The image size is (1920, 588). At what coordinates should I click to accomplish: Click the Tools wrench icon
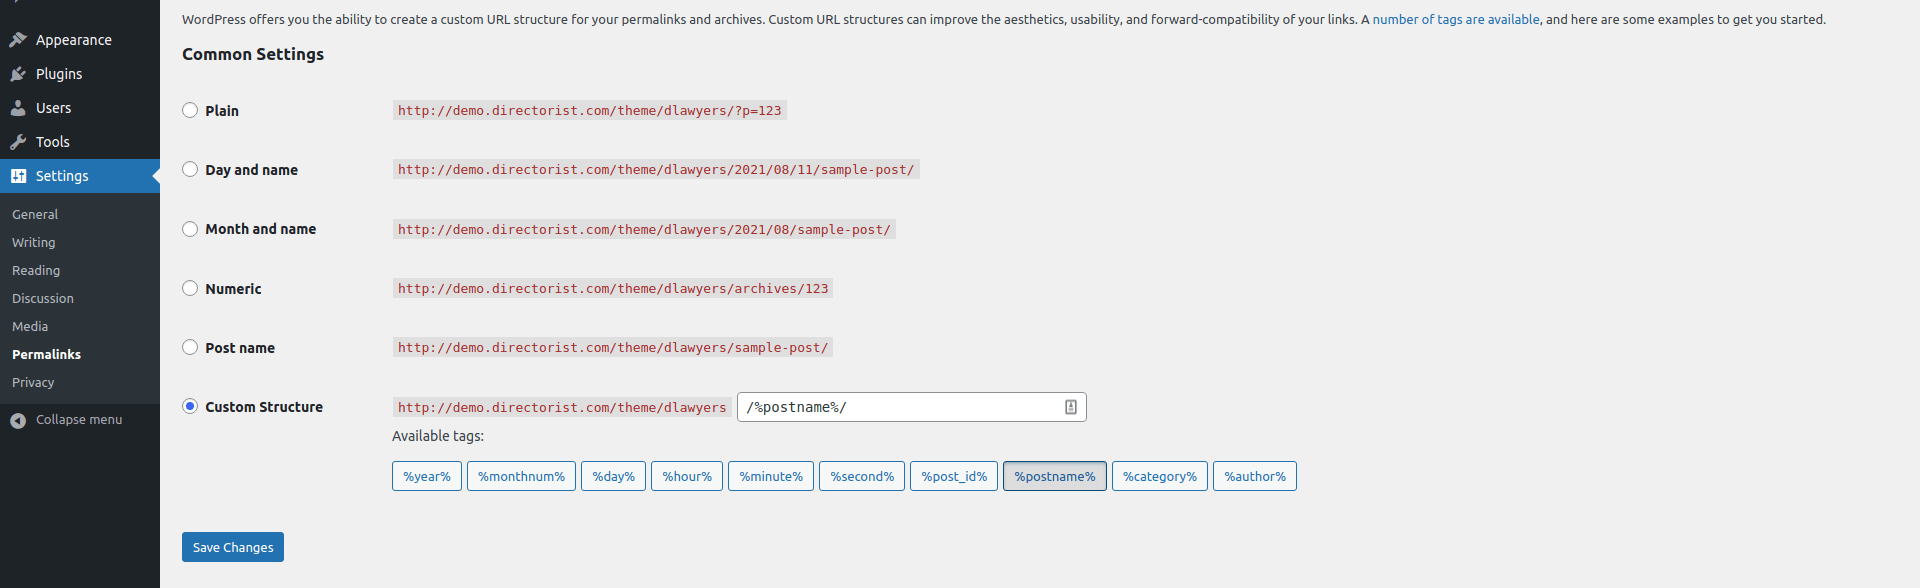pos(18,142)
